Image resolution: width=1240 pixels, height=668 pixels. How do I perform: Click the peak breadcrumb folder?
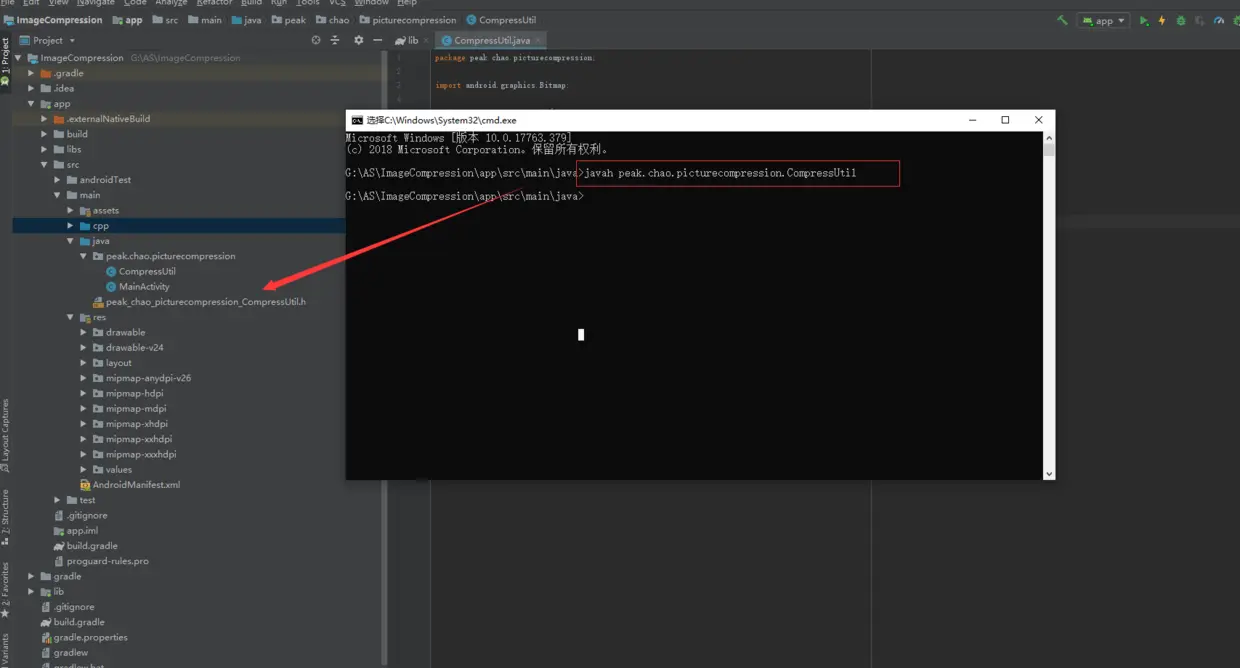[288, 20]
